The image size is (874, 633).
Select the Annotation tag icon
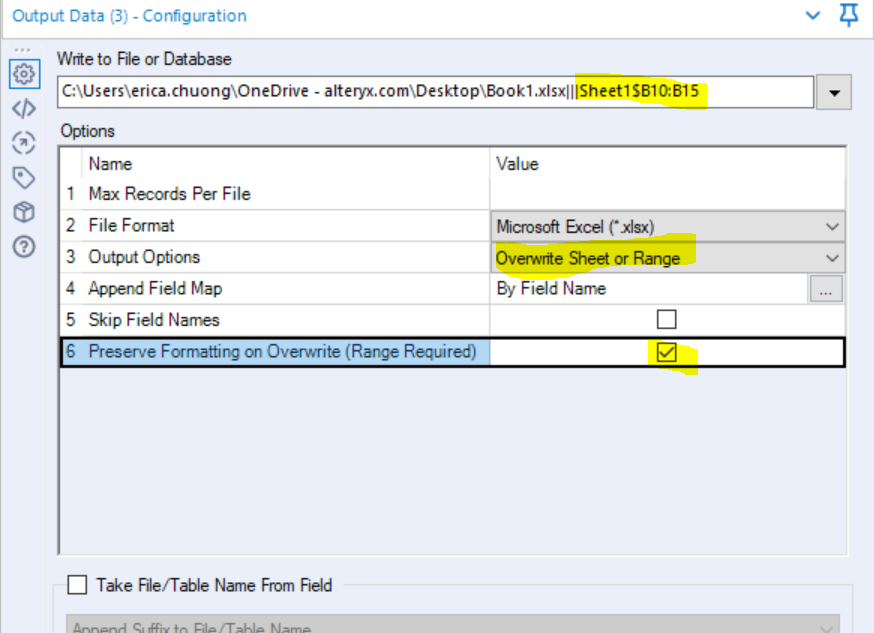tap(24, 178)
